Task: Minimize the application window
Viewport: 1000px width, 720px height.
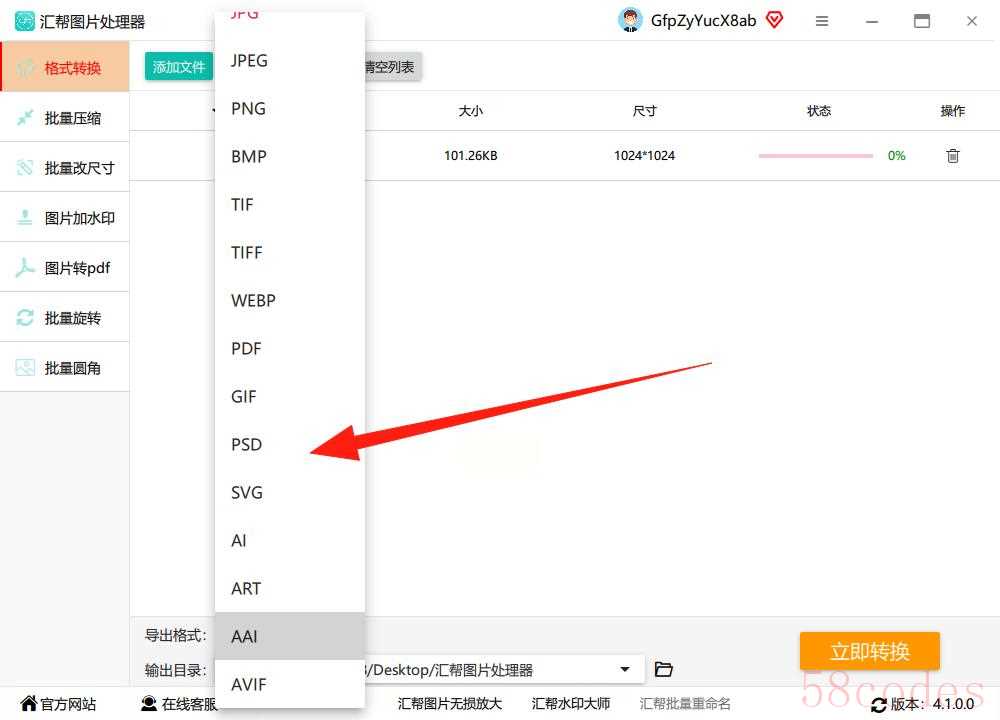Action: pyautogui.click(x=872, y=21)
